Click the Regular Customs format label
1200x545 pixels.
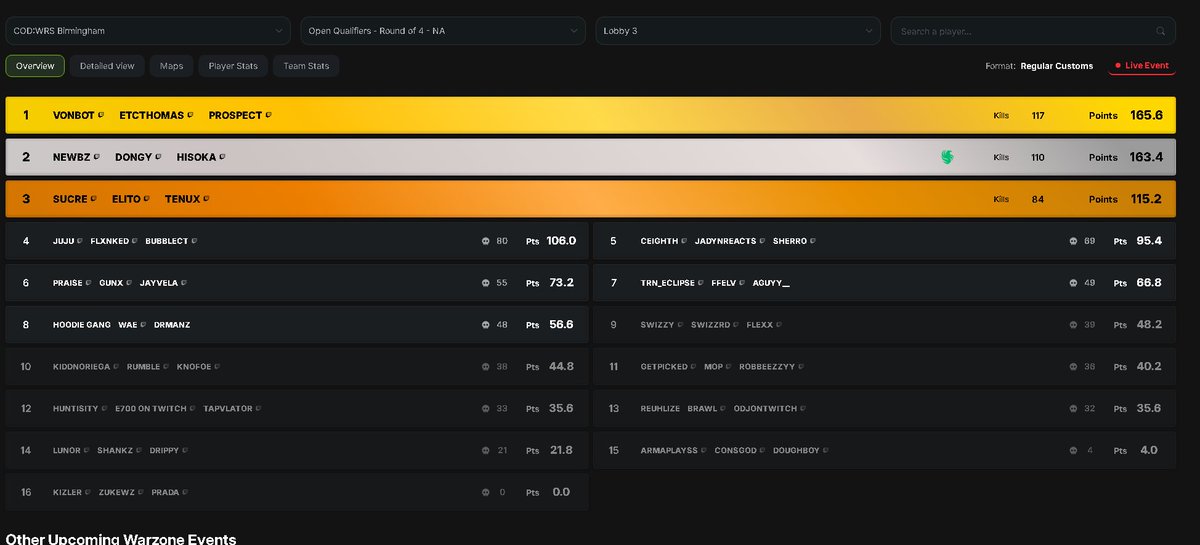(1057, 66)
